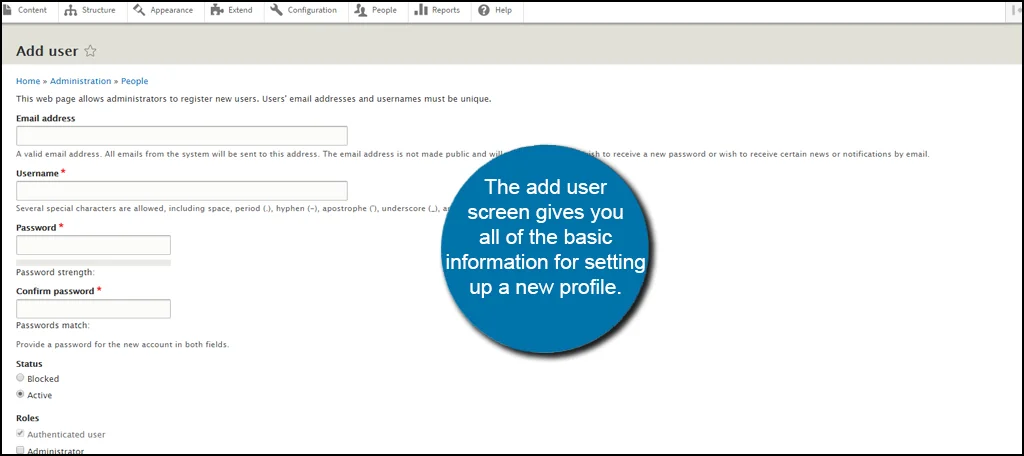The width and height of the screenshot is (1024, 456).
Task: Click the Reports bar chart icon
Action: coord(421,10)
